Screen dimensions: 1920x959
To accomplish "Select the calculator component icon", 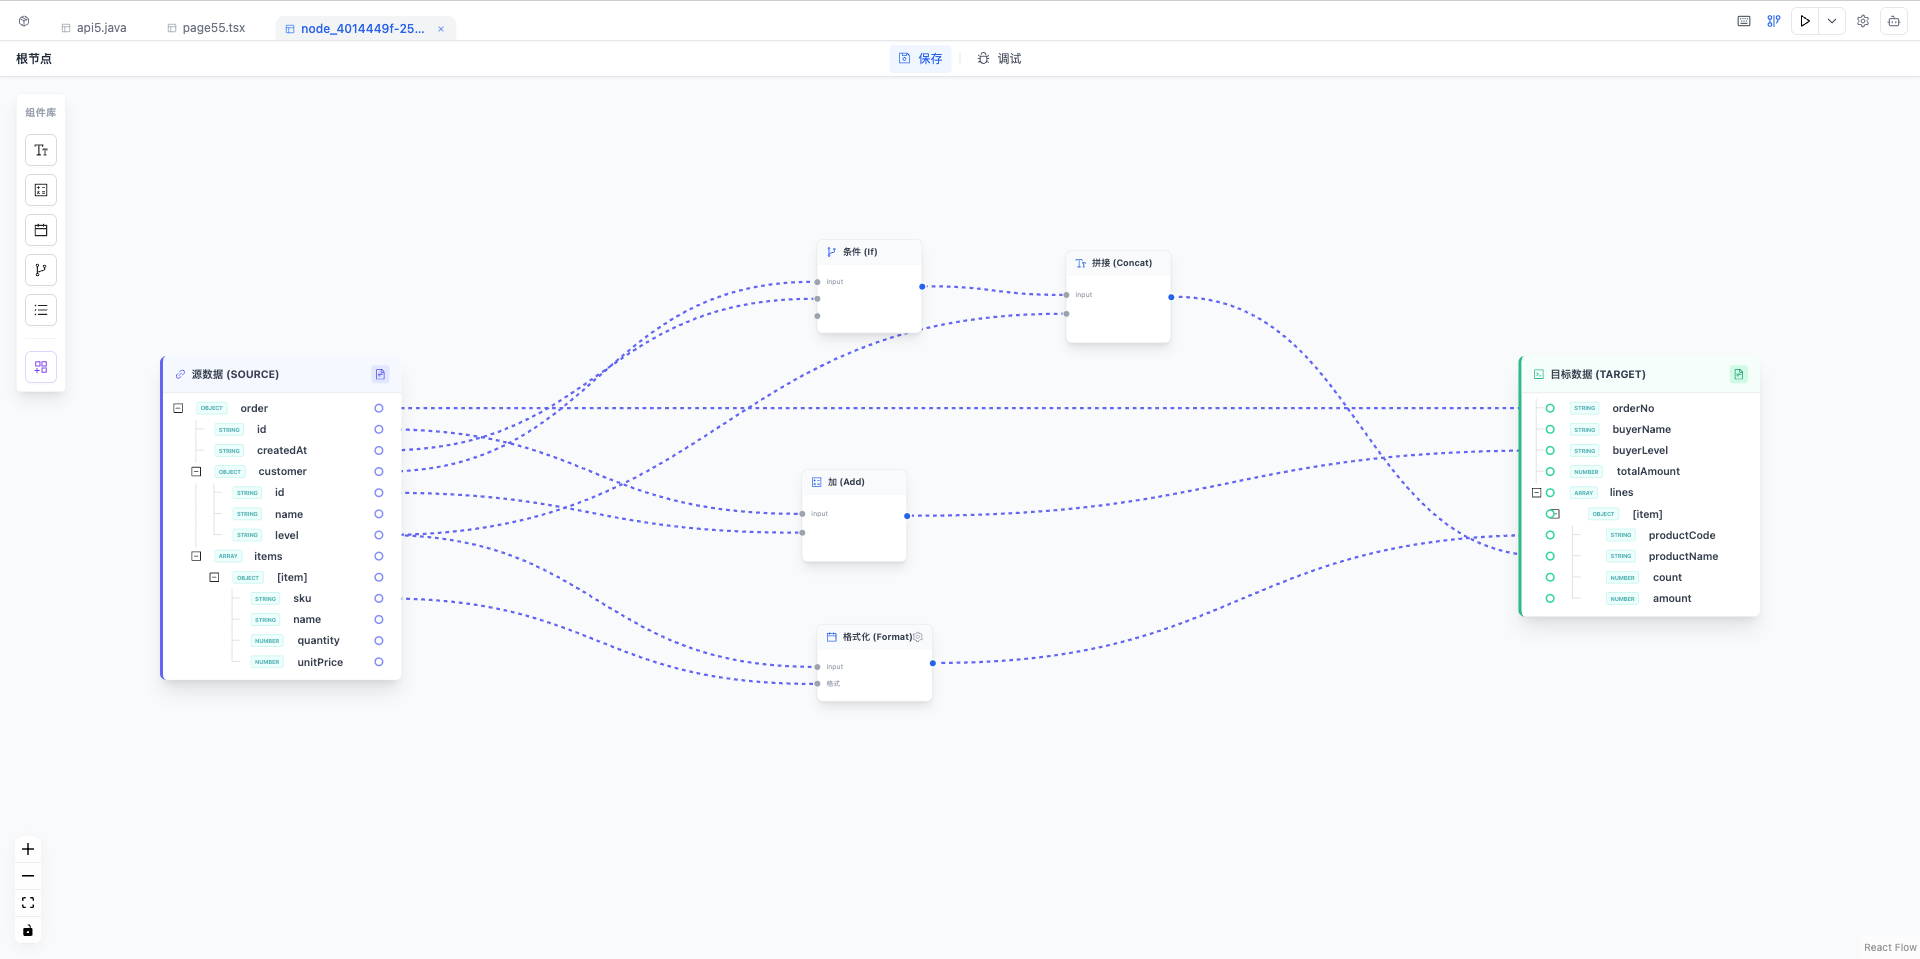I will [41, 190].
